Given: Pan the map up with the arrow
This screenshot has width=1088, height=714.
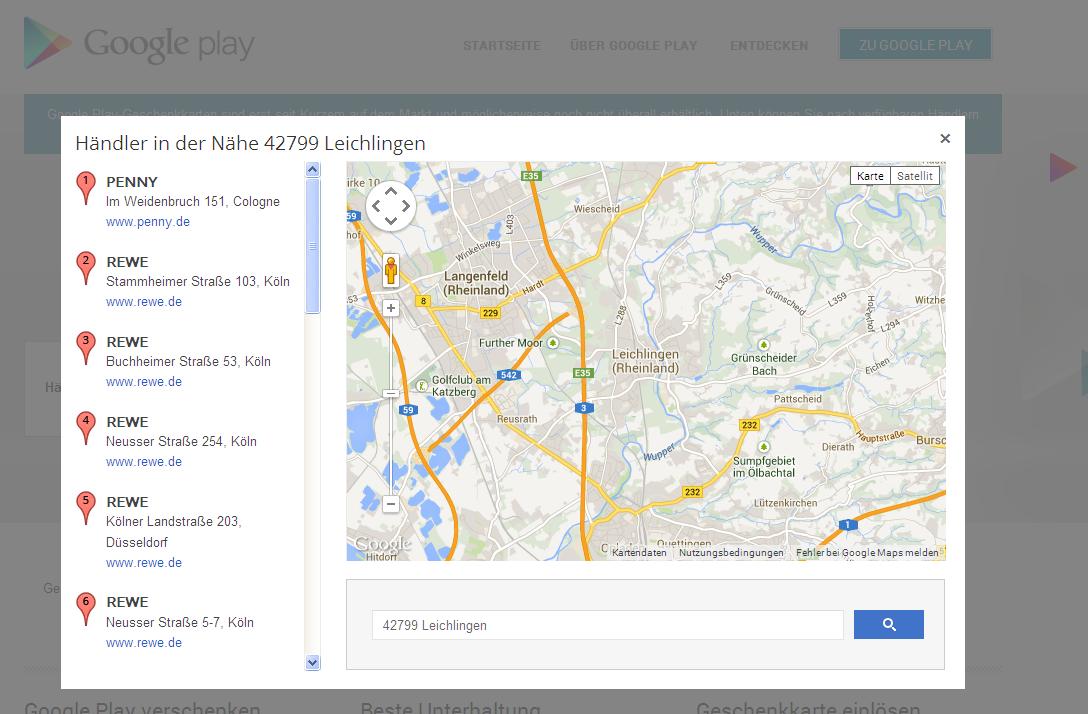Looking at the screenshot, I should [391, 191].
